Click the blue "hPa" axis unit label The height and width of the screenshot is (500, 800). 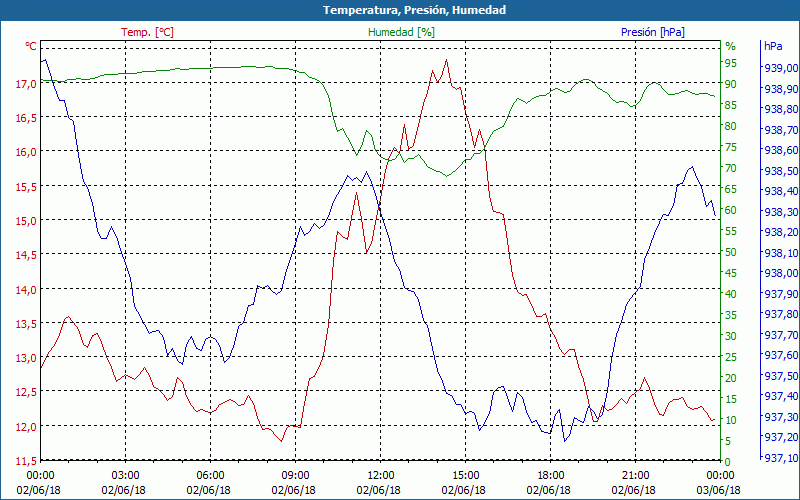coord(773,46)
